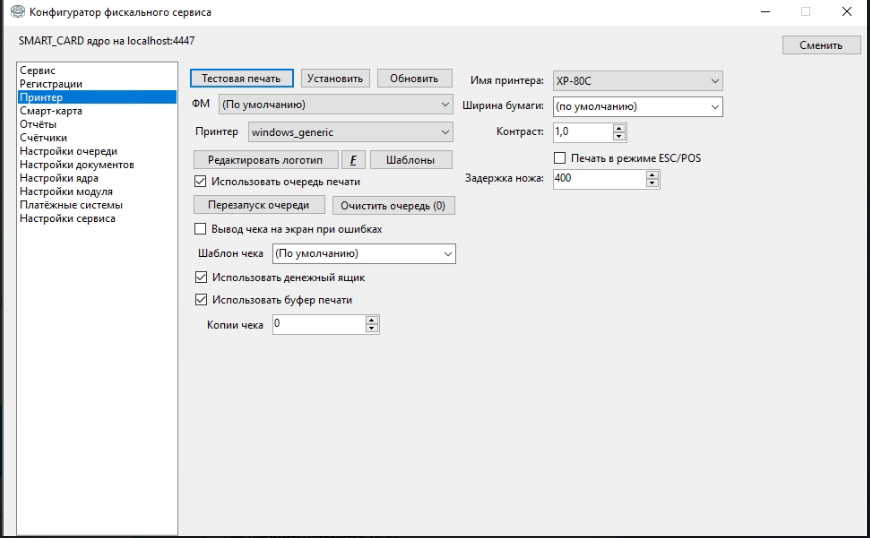Click 'Редактировать логотип' button
Screen dimensions: 870x538
[x=266, y=160]
